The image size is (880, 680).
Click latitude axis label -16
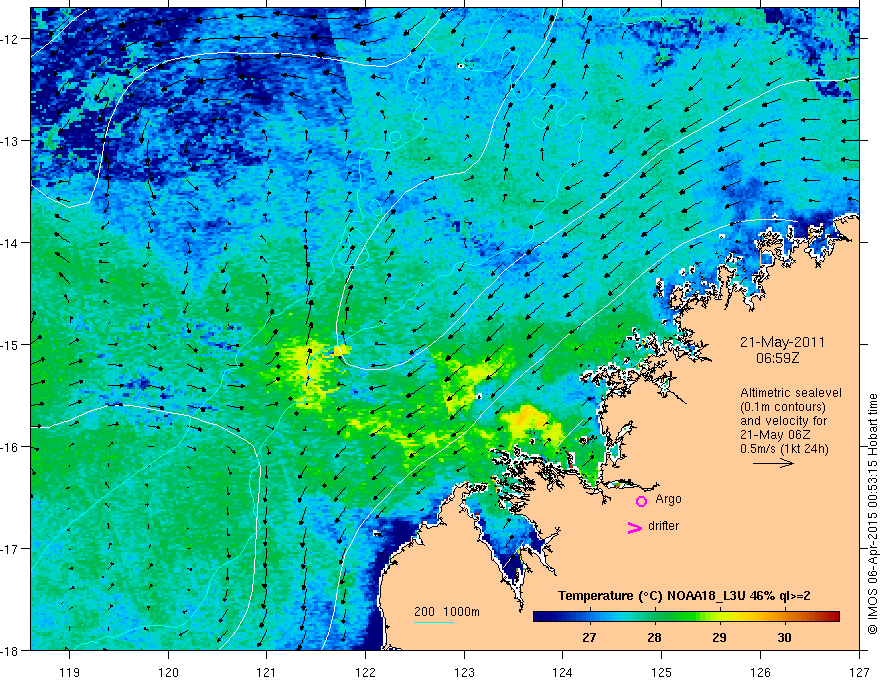(11, 447)
